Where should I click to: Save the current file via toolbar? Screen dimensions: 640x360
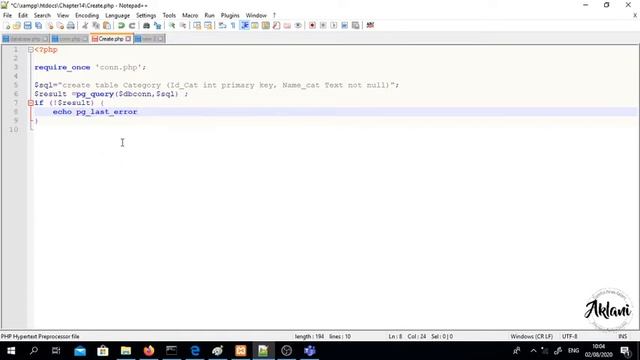(x=27, y=26)
